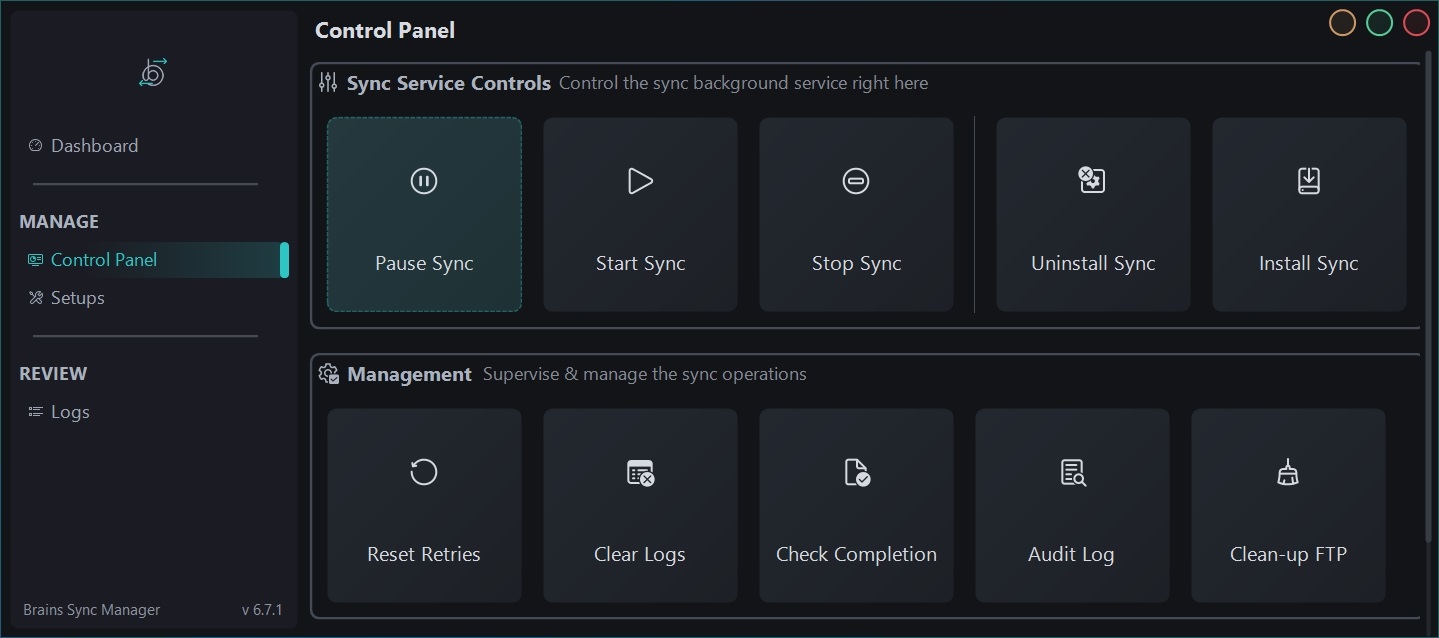Click the Audit Log magnifier icon
The height and width of the screenshot is (638, 1439).
click(1072, 472)
